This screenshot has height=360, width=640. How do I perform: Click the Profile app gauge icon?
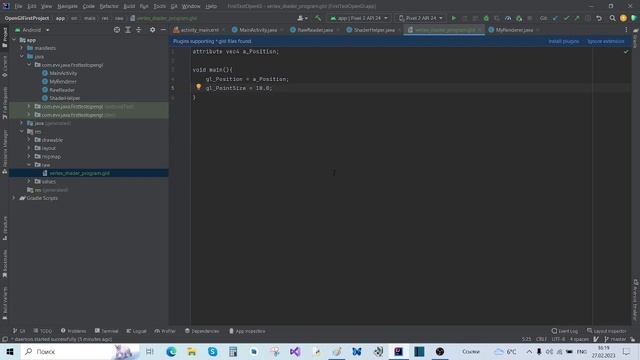click(508, 18)
